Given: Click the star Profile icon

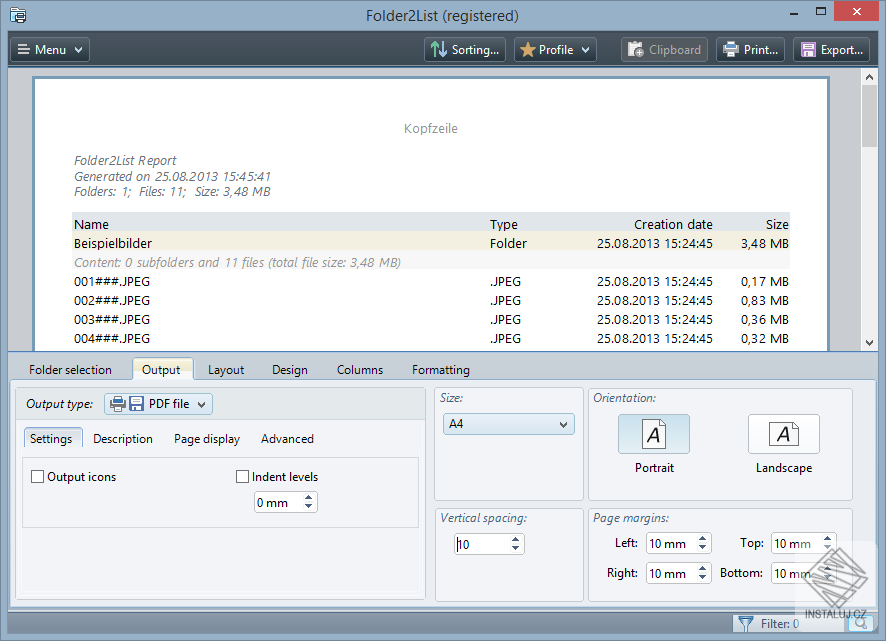Looking at the screenshot, I should coord(529,48).
